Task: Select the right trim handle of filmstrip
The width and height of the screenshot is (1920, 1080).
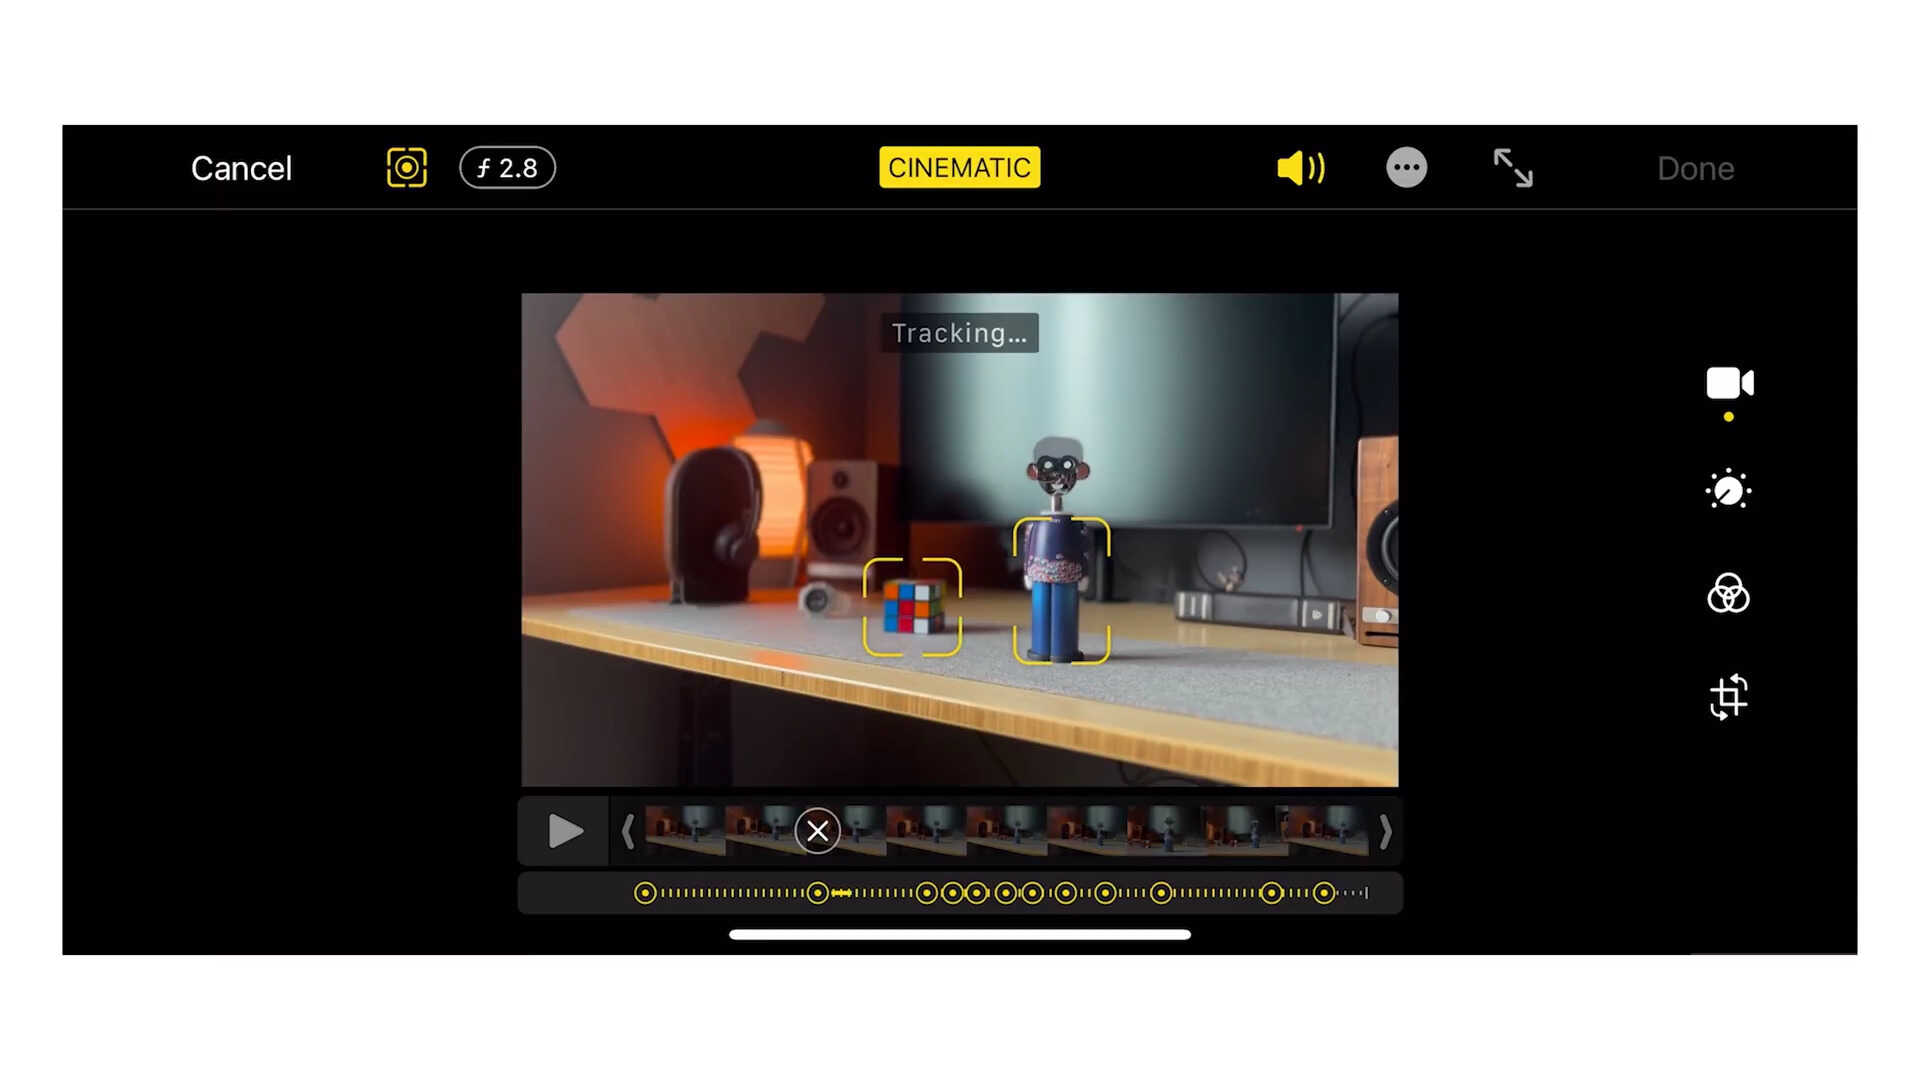Action: (x=1385, y=831)
